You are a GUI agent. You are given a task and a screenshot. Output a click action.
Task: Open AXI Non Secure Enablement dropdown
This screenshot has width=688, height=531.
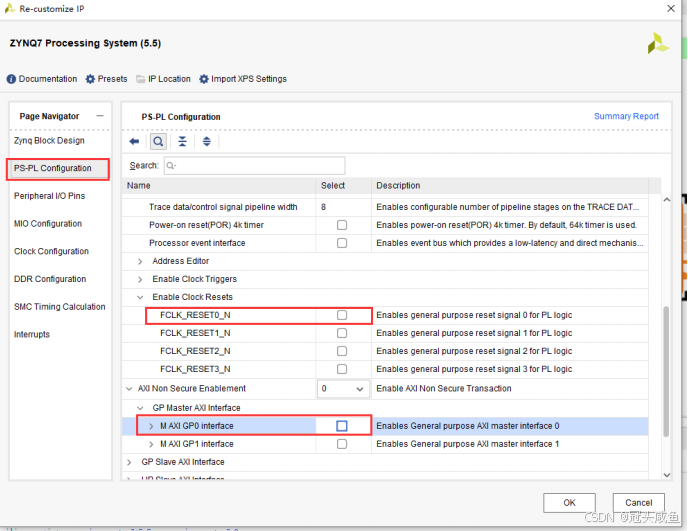click(x=342, y=388)
